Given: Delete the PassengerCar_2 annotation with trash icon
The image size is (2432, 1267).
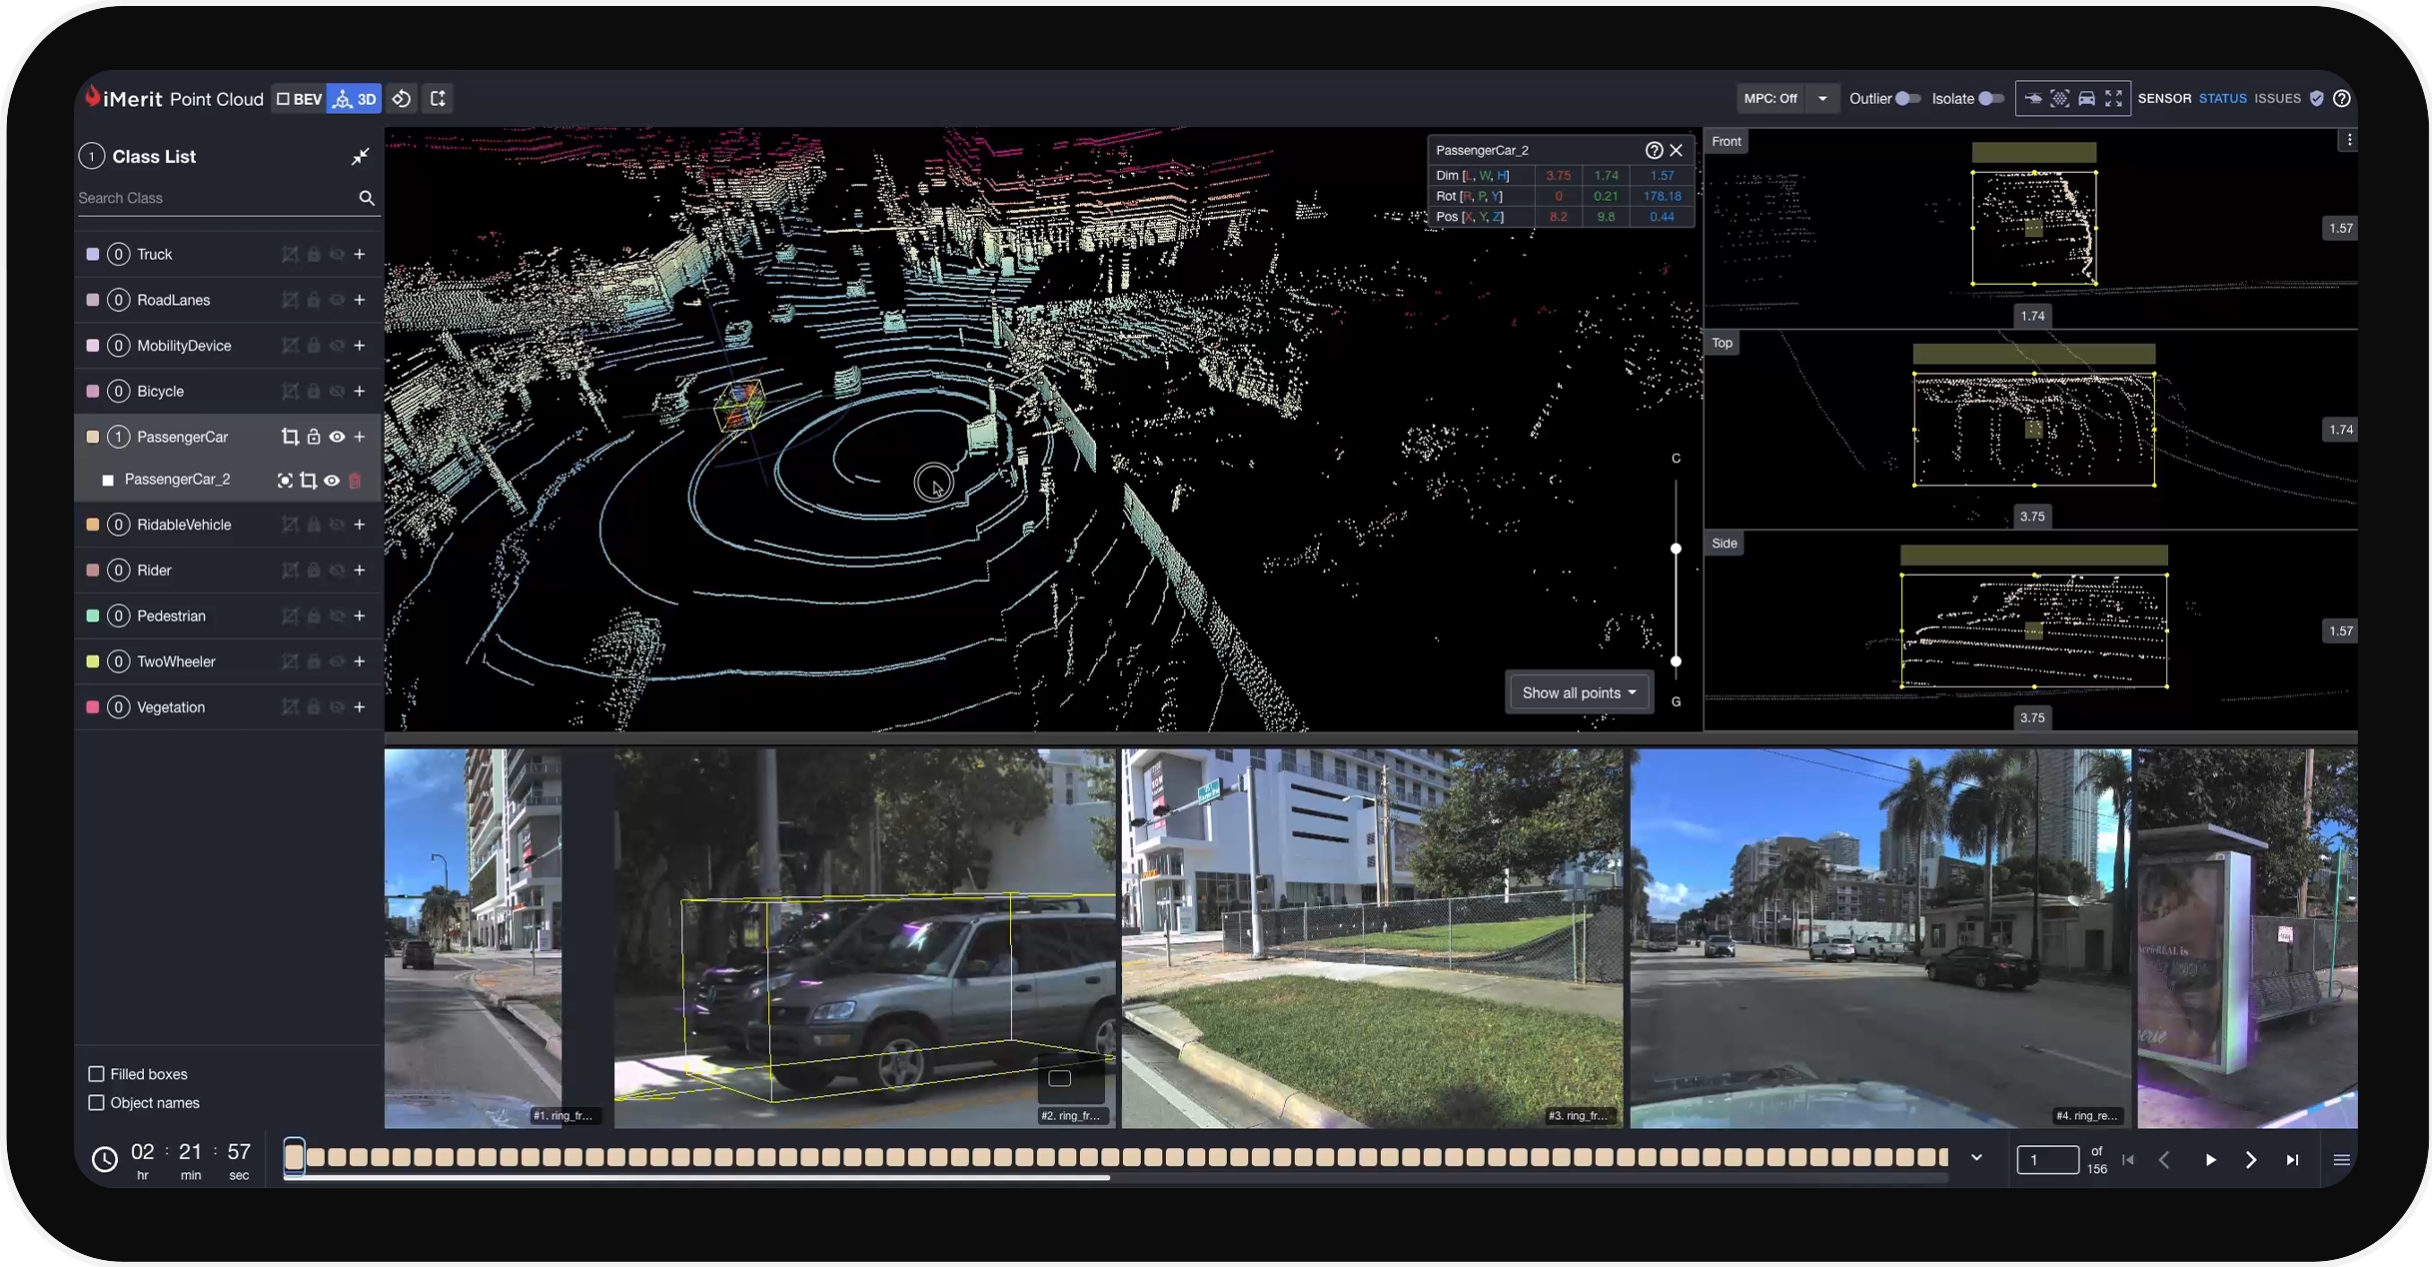Looking at the screenshot, I should coord(355,480).
